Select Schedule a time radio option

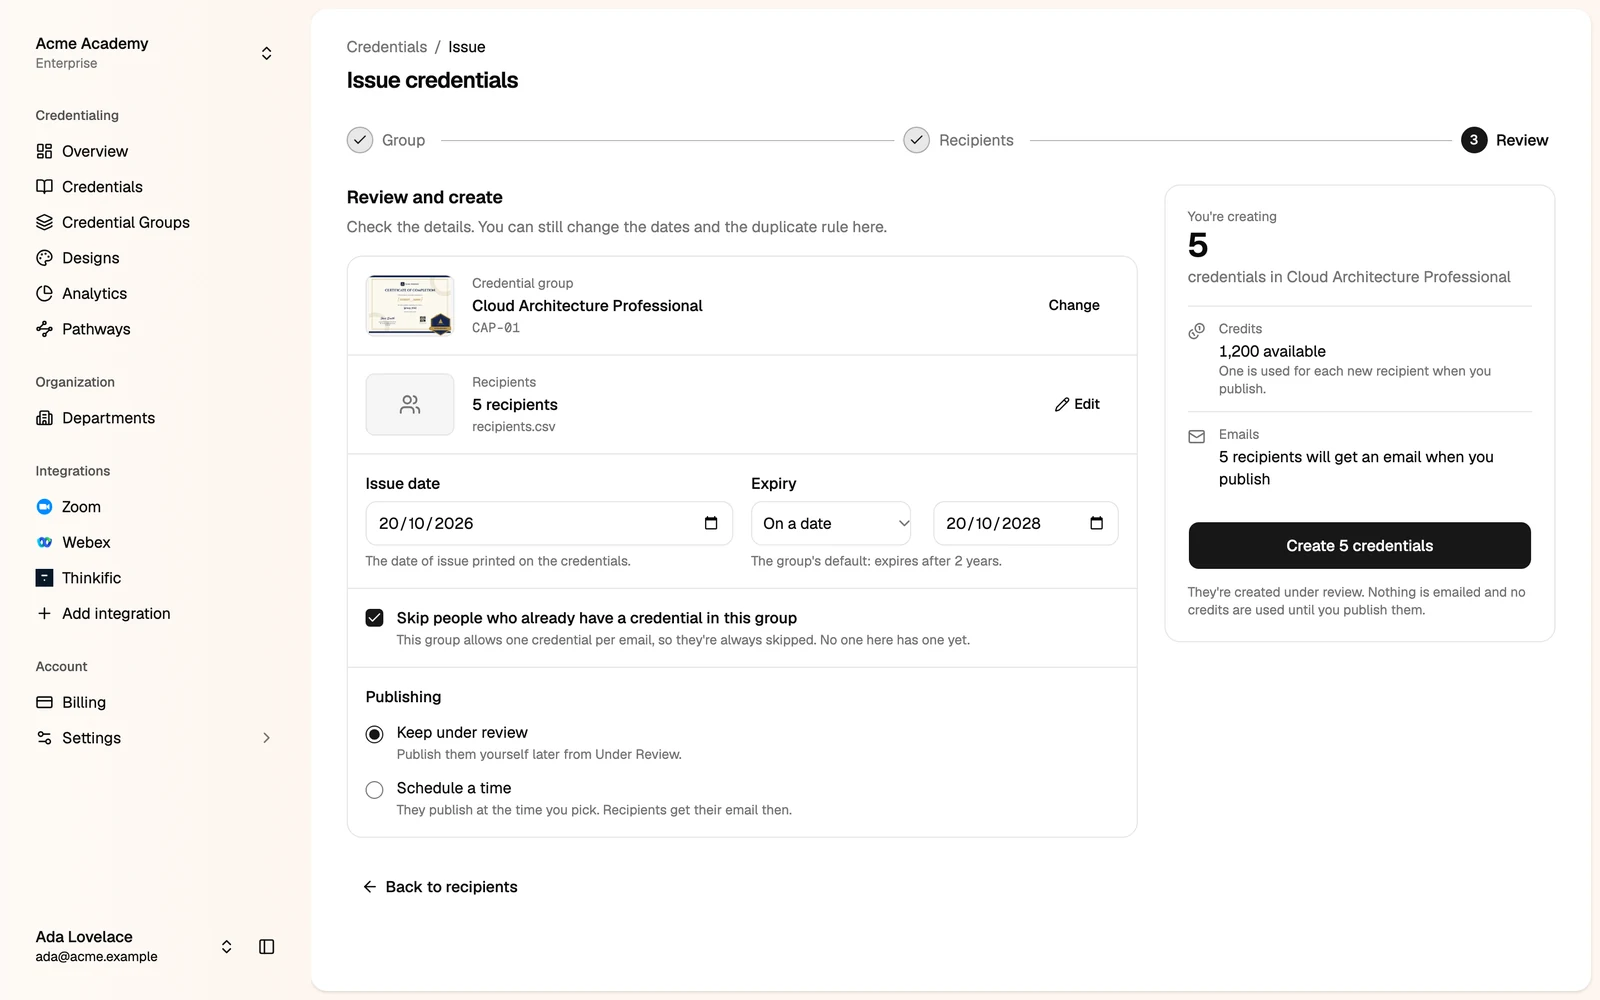[x=374, y=790]
